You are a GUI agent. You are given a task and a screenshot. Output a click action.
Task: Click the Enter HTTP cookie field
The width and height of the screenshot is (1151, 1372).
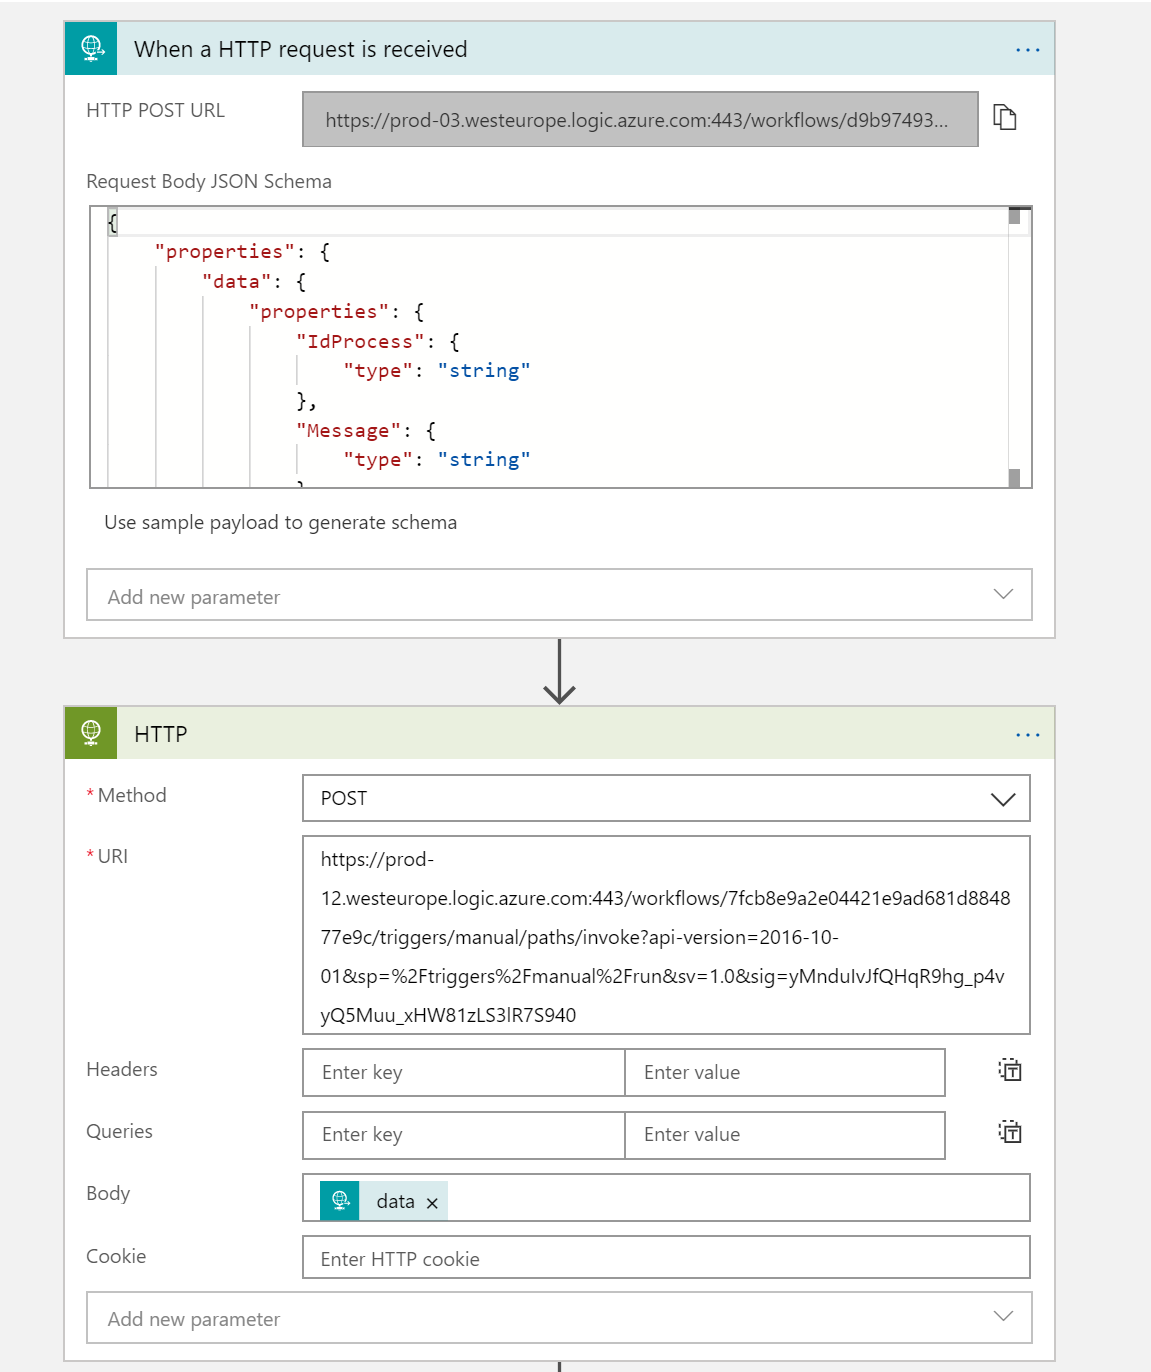point(665,1258)
